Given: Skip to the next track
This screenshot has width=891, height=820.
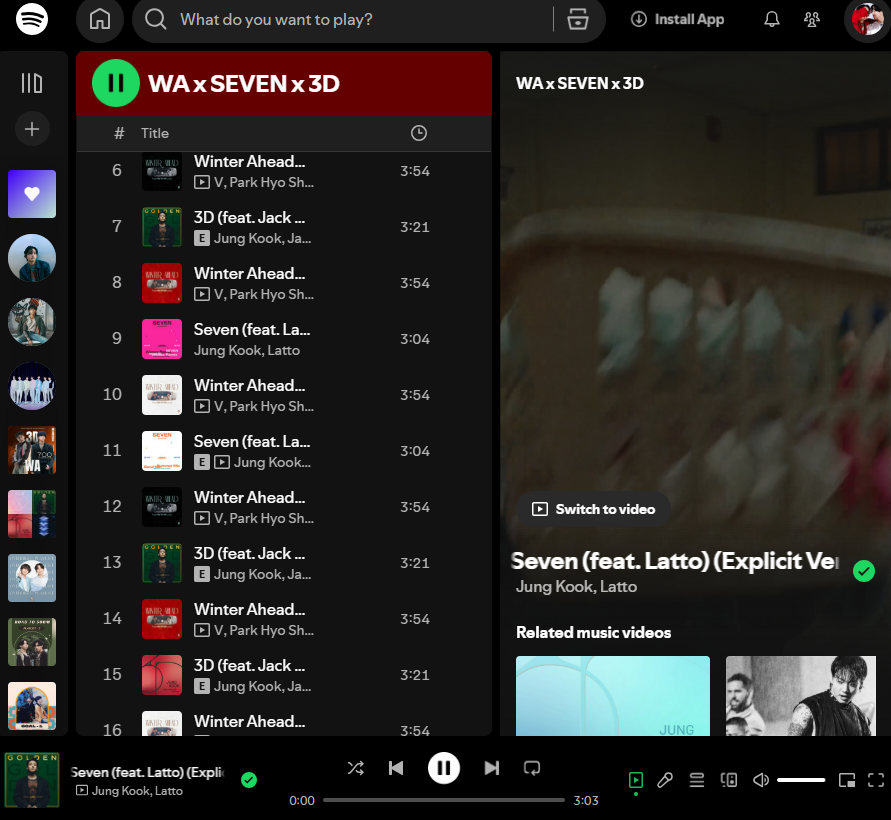Looking at the screenshot, I should pos(492,768).
